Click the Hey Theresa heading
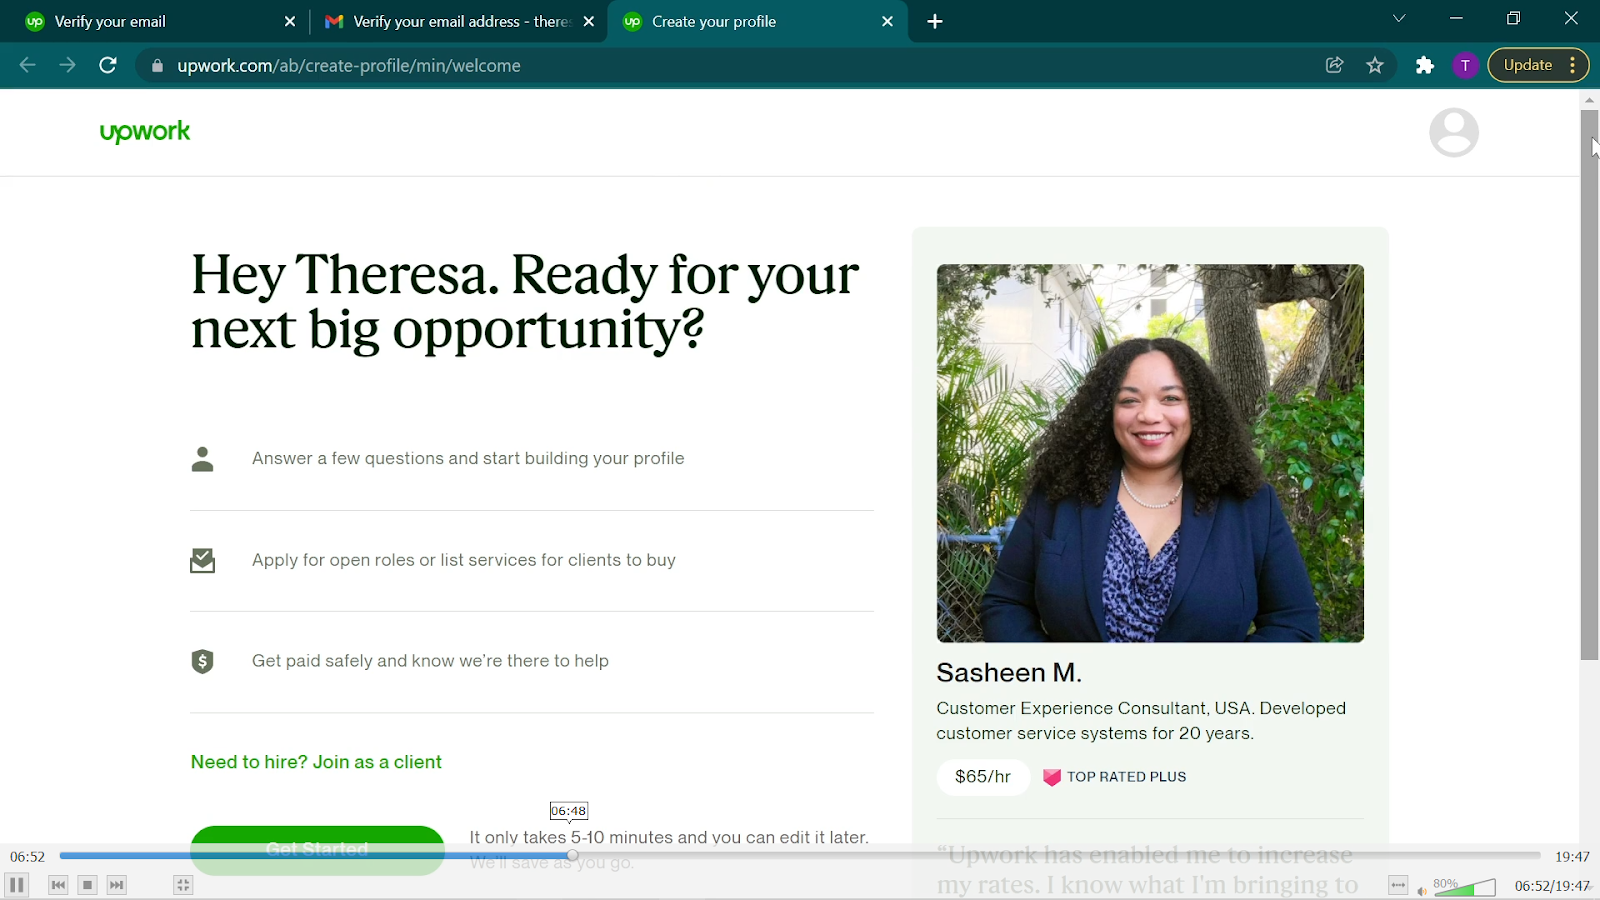Screen dimensions: 1600x900 (x=525, y=301)
